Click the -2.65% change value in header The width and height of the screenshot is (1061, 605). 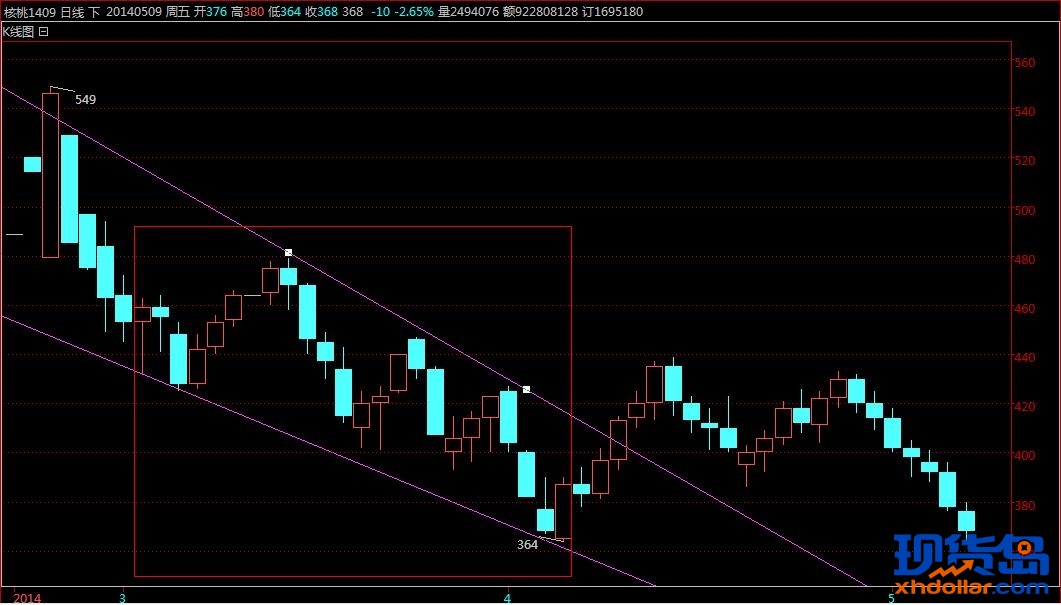tap(414, 12)
